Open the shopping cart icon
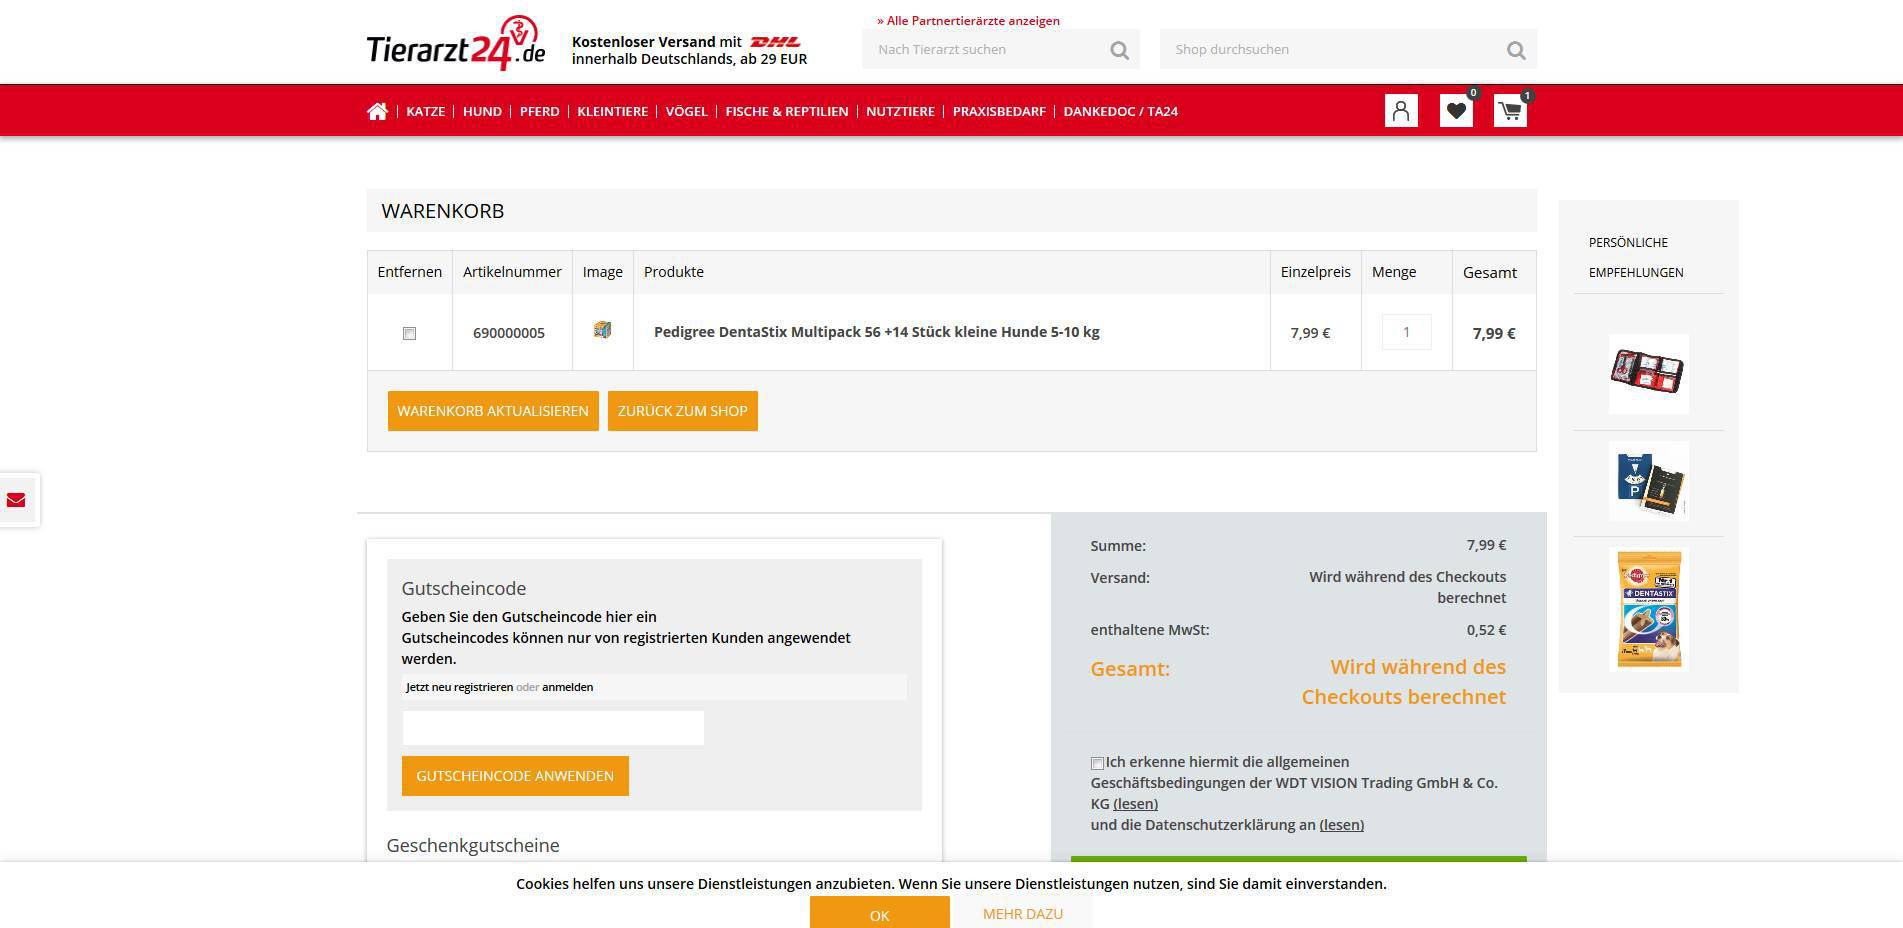Viewport: 1903px width, 928px height. [1510, 110]
